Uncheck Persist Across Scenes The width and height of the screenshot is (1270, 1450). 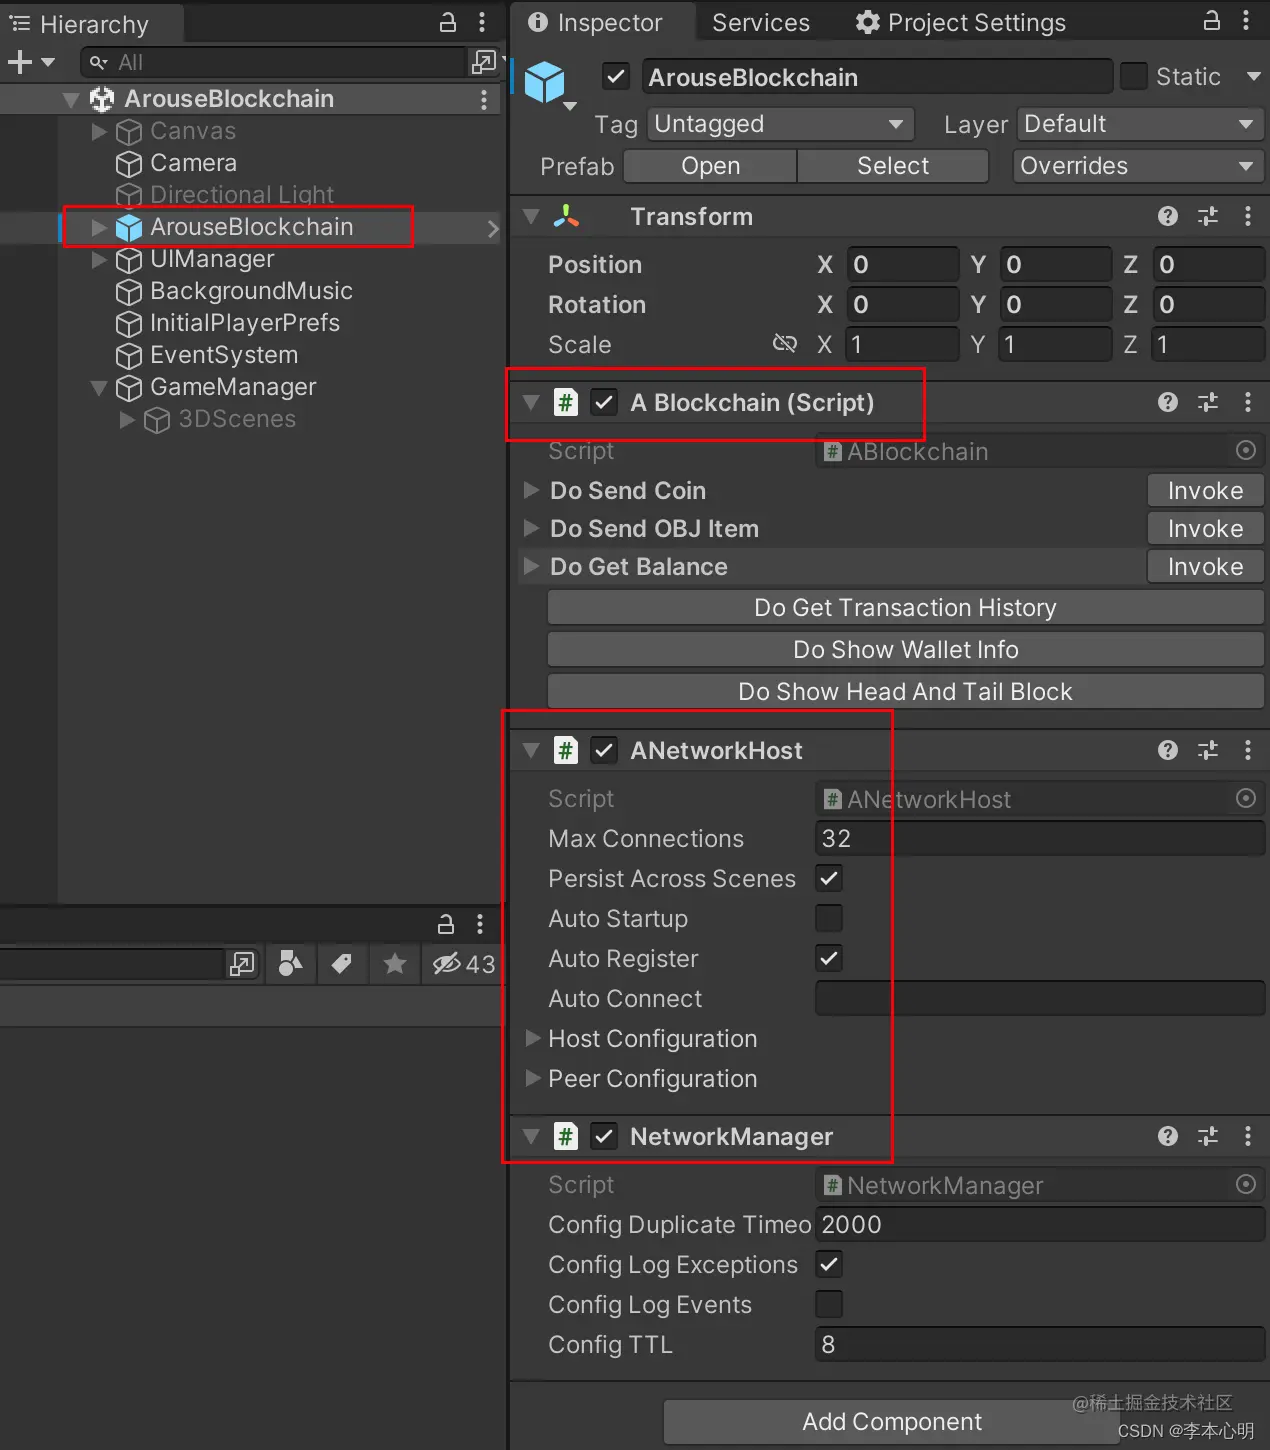[829, 878]
